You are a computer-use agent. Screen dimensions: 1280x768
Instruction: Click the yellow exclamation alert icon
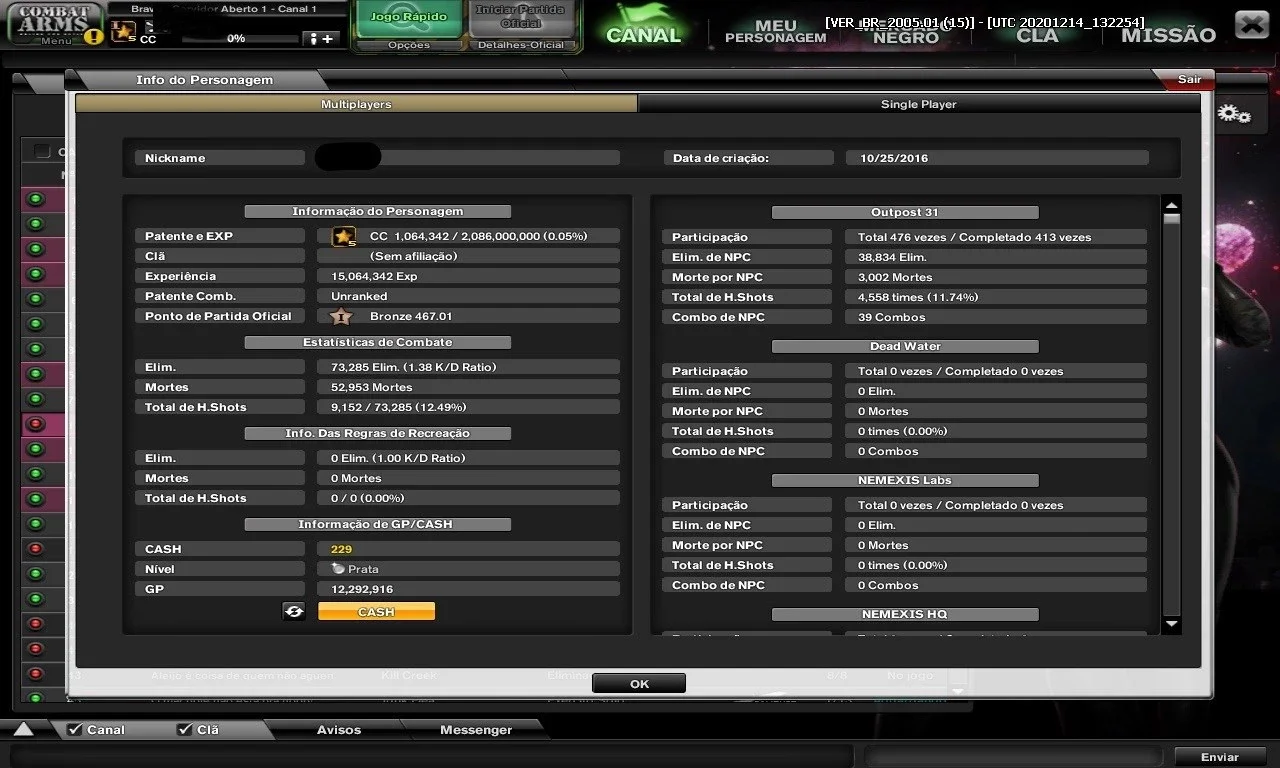click(x=93, y=36)
